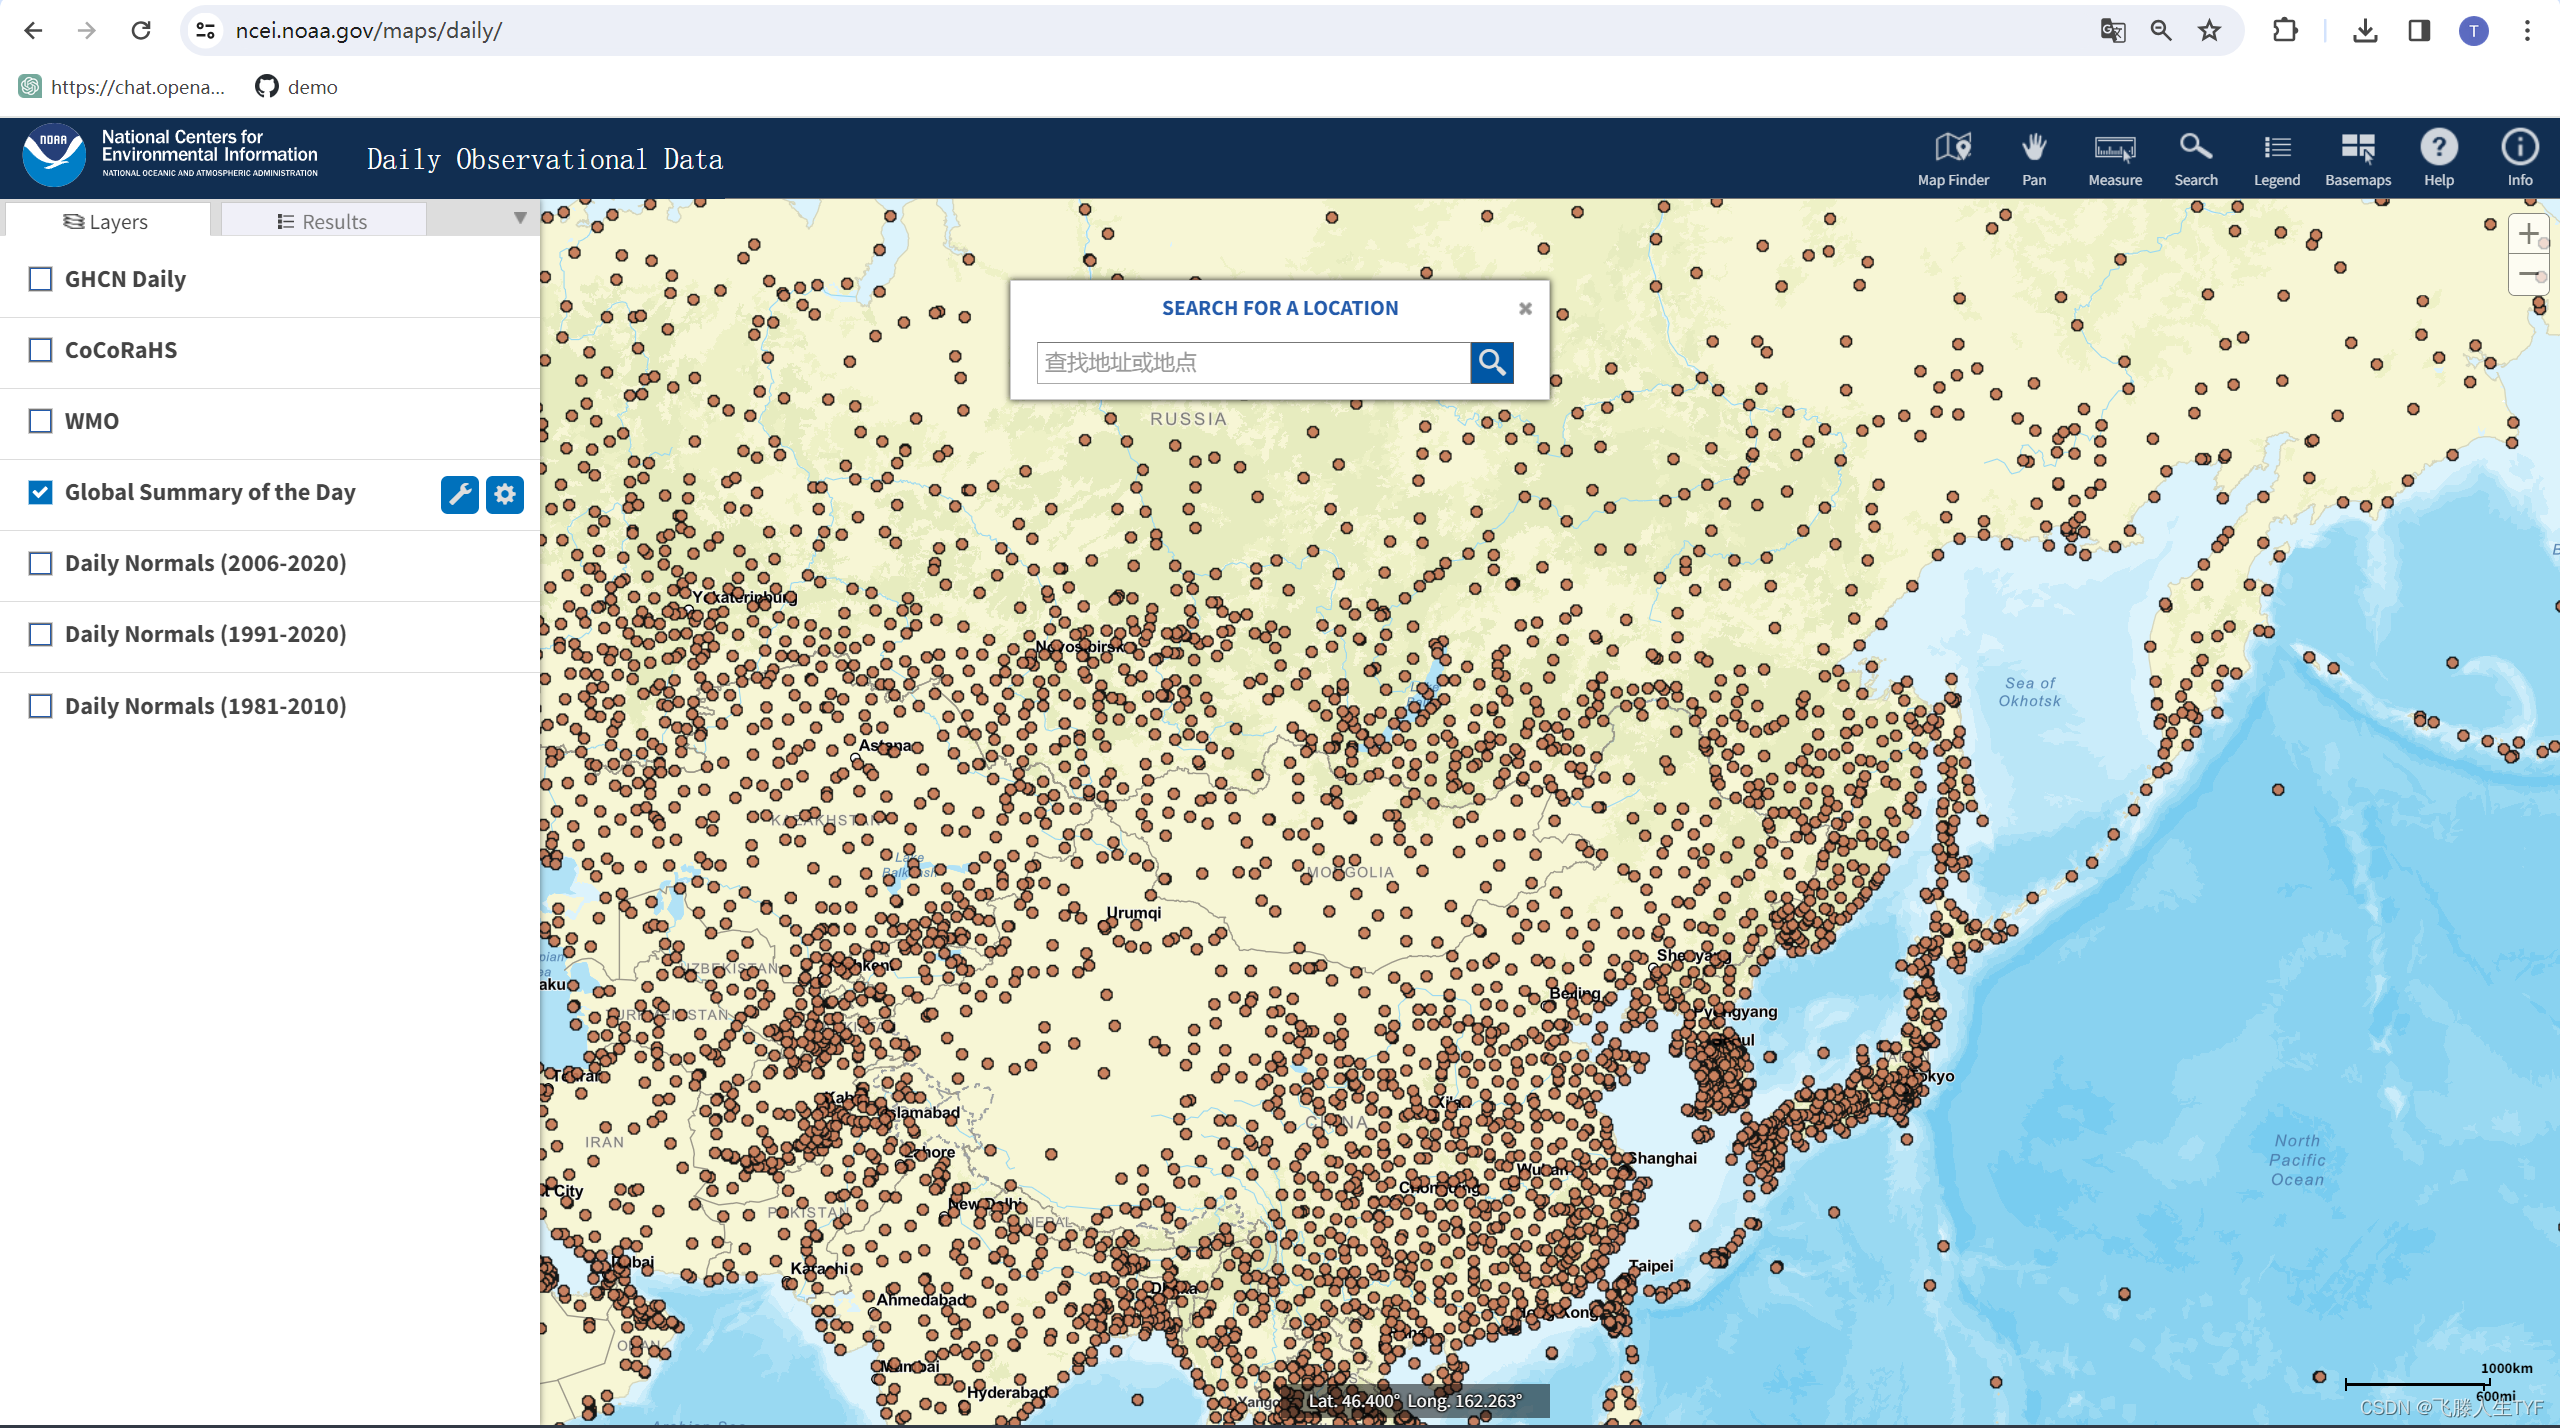Click the Shanghai city label on map
The height and width of the screenshot is (1428, 2560).
point(1662,1158)
